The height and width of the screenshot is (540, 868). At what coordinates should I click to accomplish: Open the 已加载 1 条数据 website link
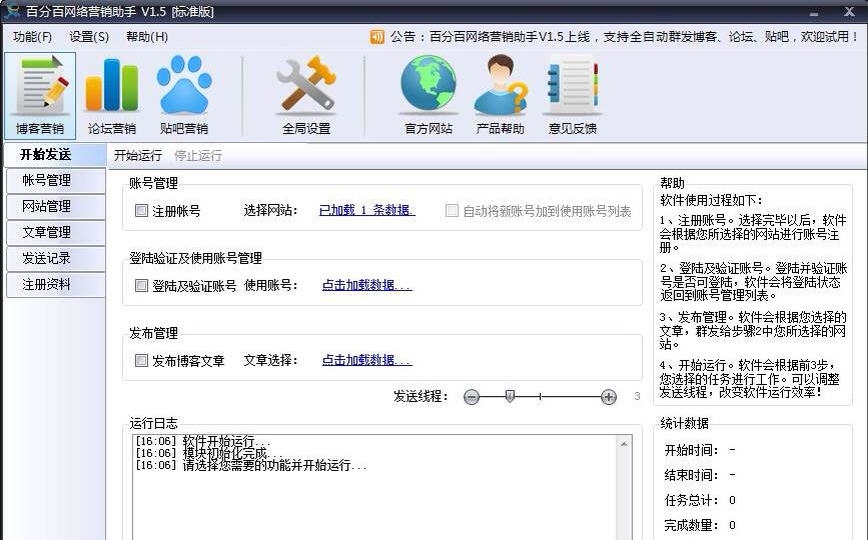[x=366, y=210]
